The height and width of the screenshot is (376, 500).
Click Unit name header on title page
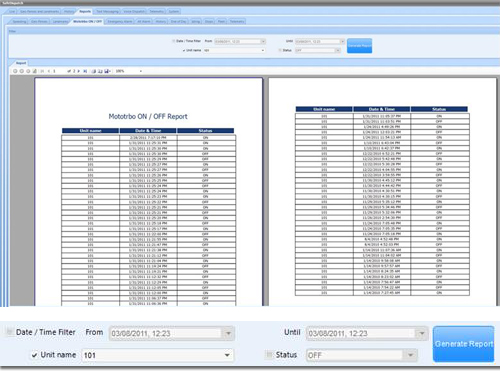(90, 131)
